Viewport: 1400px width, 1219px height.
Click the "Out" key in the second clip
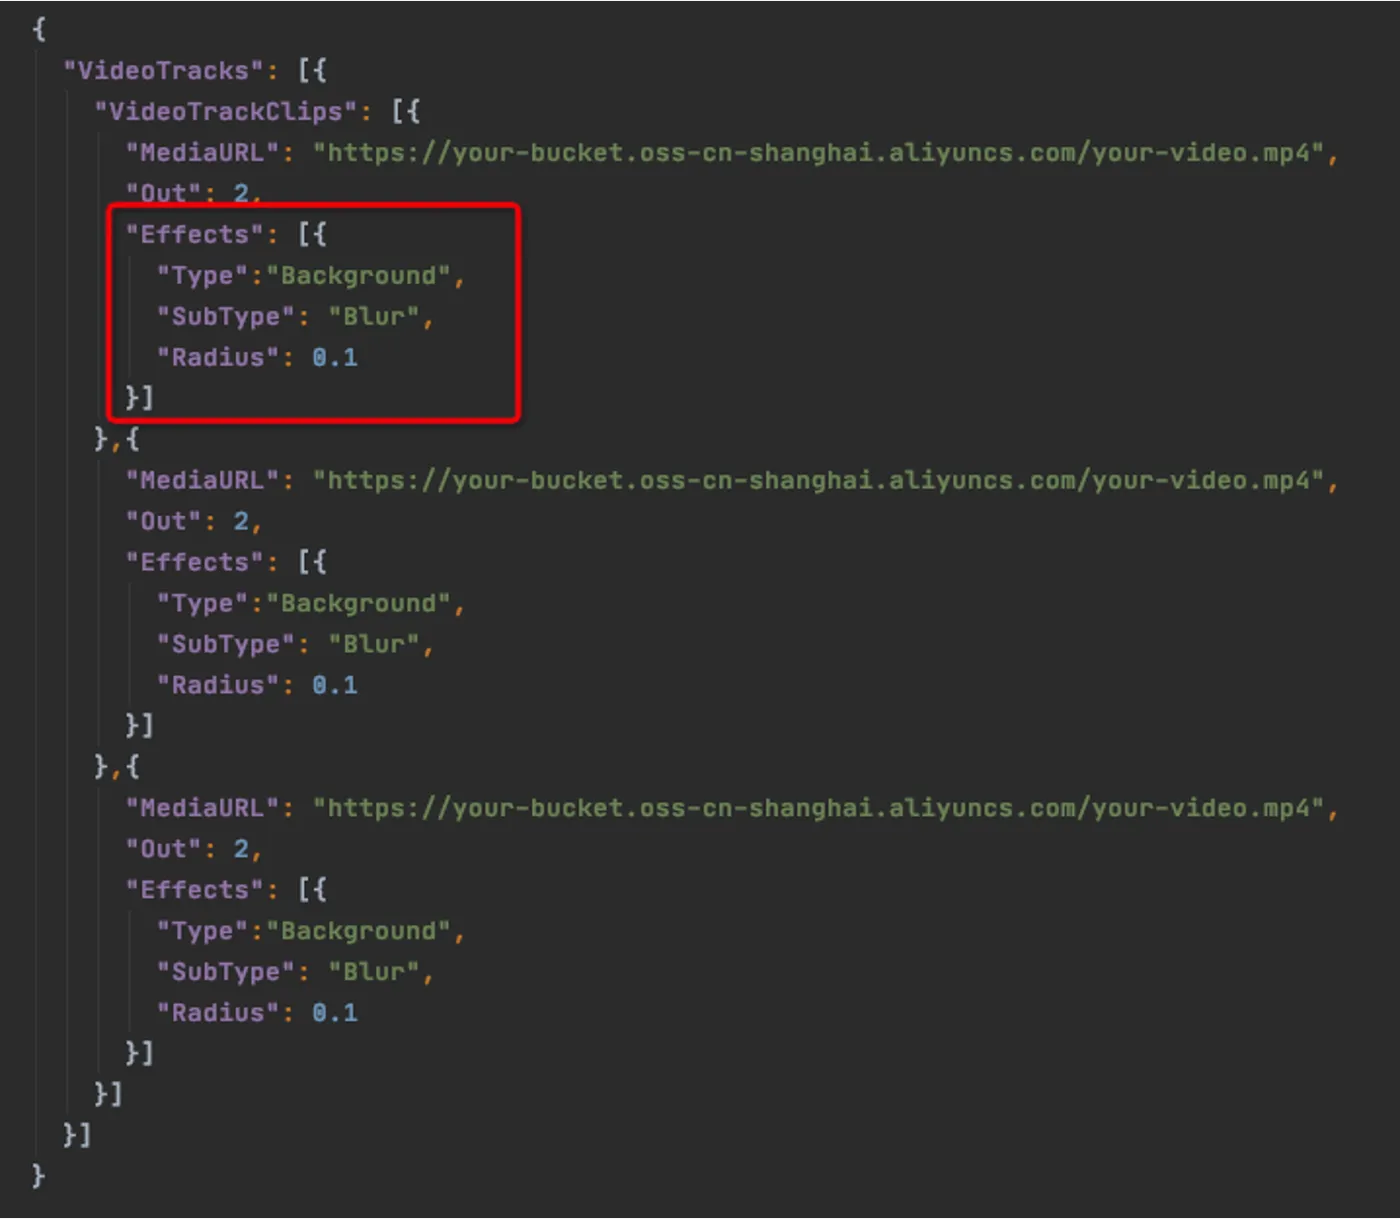(163, 522)
